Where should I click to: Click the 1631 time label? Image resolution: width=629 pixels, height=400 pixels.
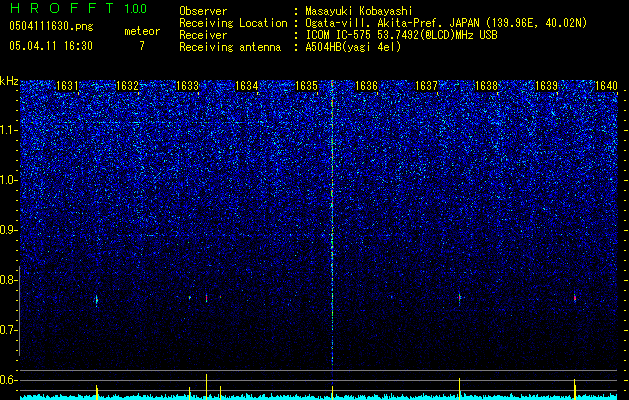coord(67,86)
